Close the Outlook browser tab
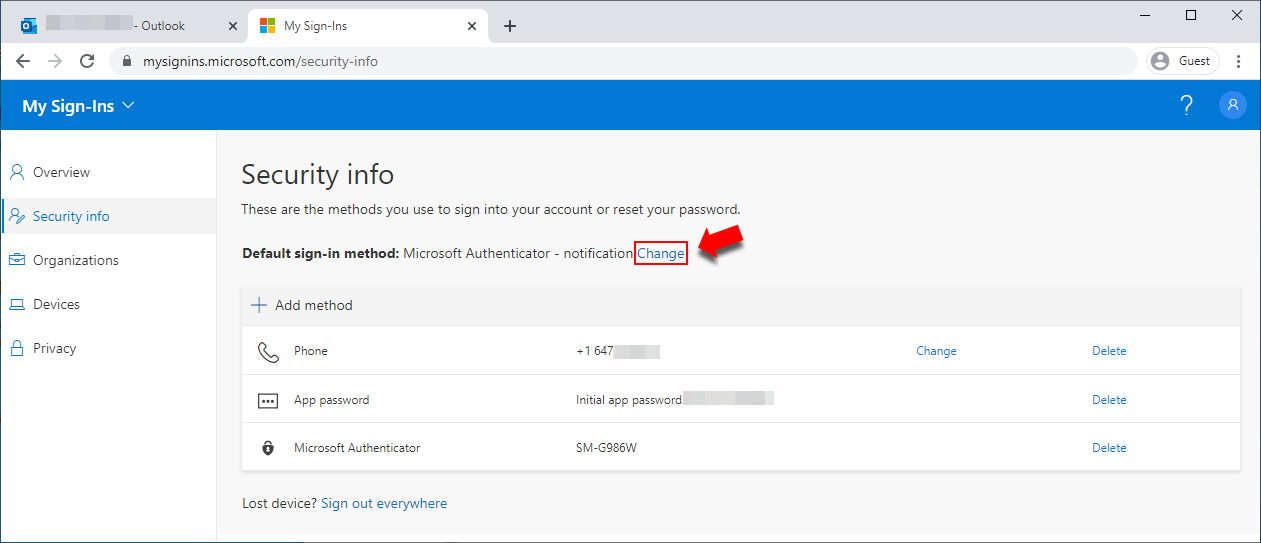This screenshot has height=543, width=1261. [x=233, y=26]
